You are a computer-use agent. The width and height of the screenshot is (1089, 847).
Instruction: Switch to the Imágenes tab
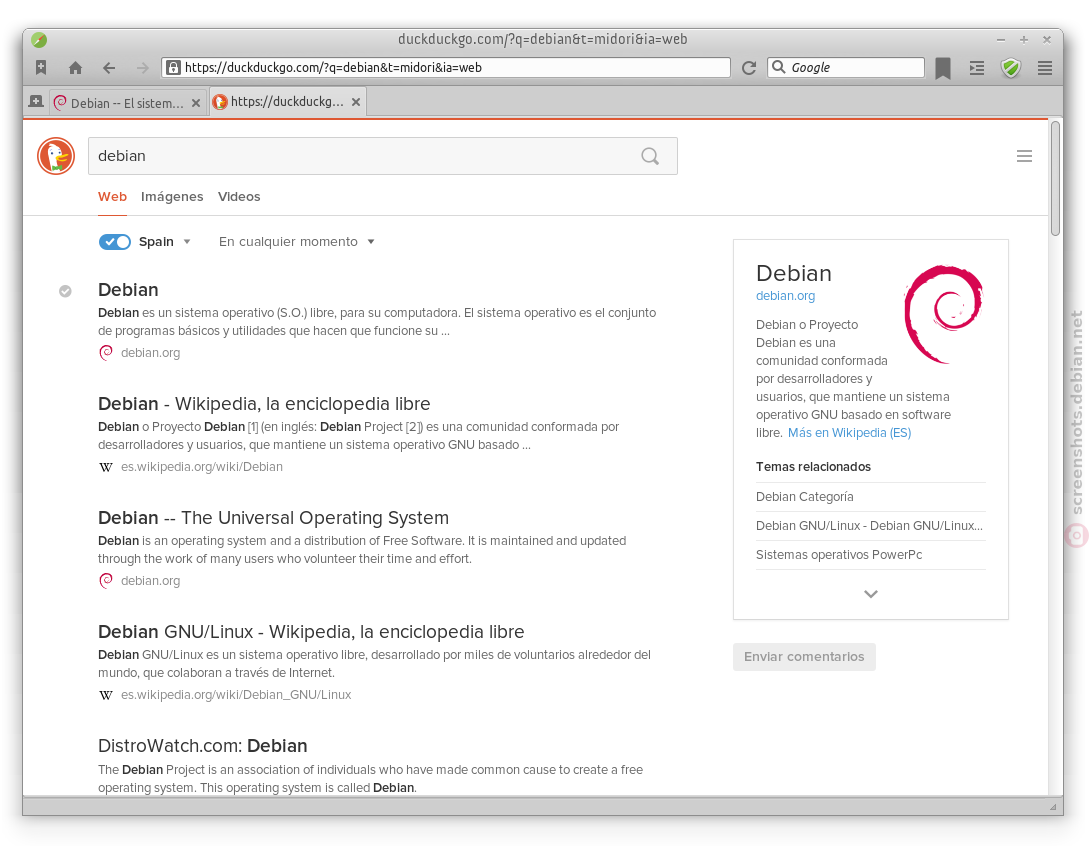coord(172,196)
